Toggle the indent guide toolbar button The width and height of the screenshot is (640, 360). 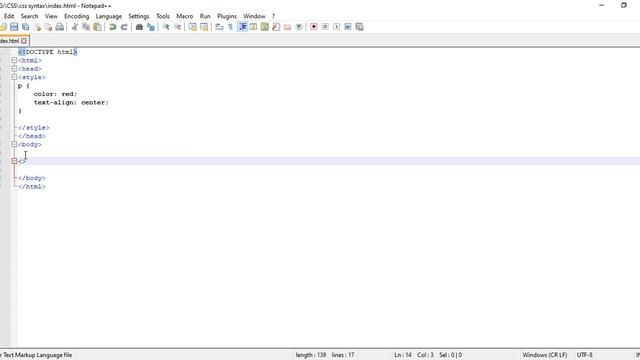(242, 27)
